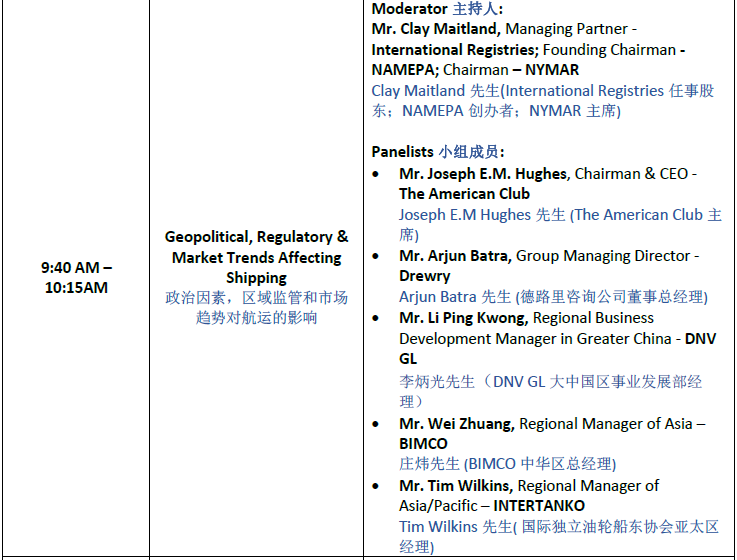This screenshot has width=737, height=560.
Task: Select the name 'Mr. Clay Maitland,'
Action: pyautogui.click(x=436, y=29)
